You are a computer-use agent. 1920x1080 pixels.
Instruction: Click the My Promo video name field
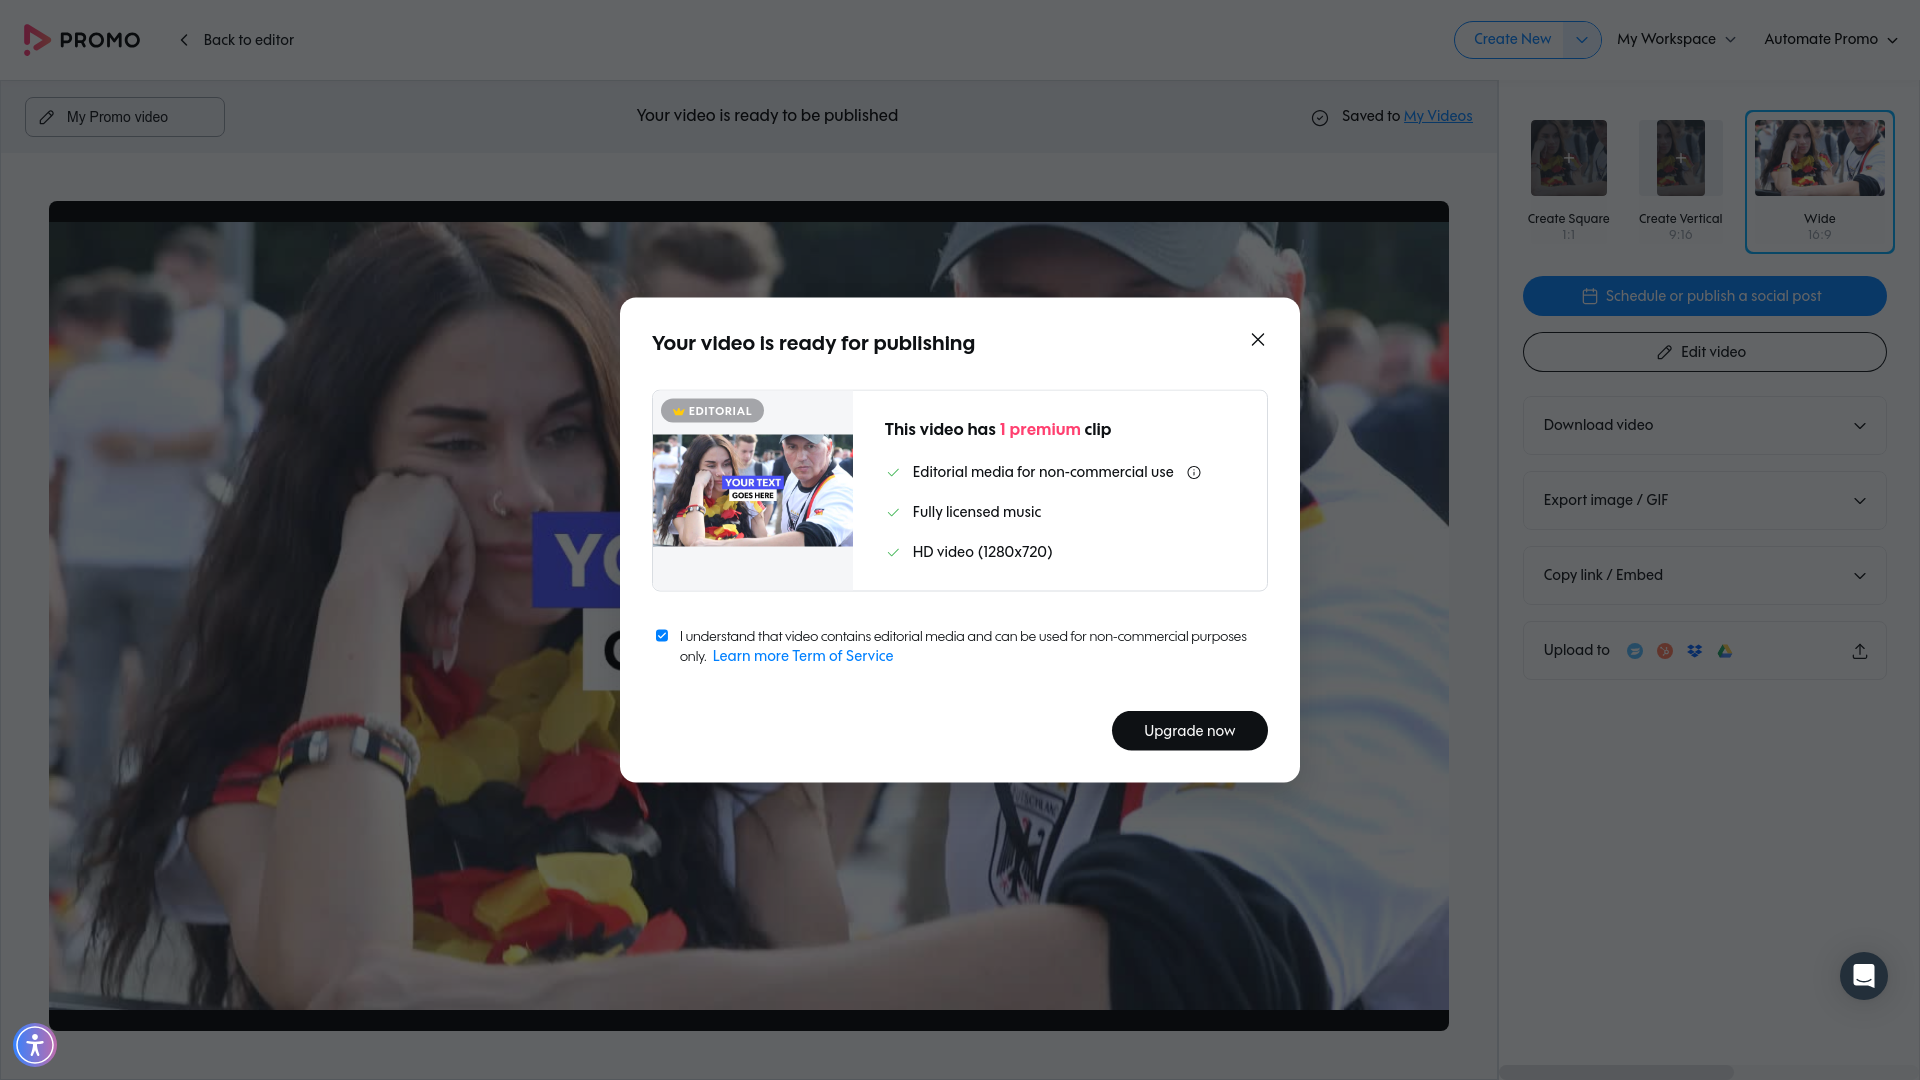click(x=125, y=117)
